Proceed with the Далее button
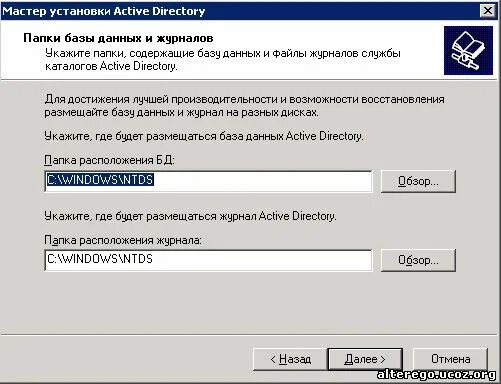Screen dimensions: 501x384 [365, 359]
